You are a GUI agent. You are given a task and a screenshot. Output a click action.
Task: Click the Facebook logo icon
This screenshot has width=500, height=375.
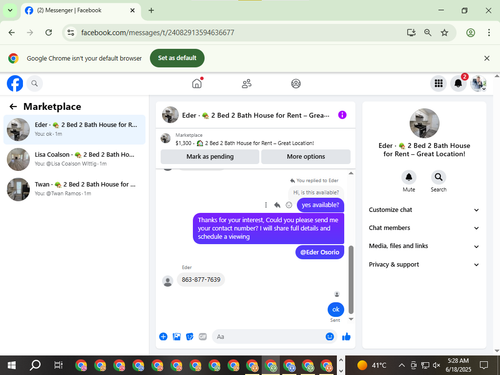coord(15,83)
